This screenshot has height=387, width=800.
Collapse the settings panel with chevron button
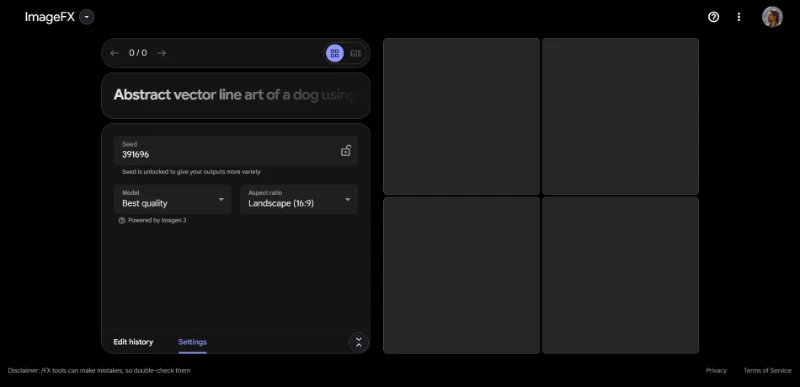(x=358, y=342)
